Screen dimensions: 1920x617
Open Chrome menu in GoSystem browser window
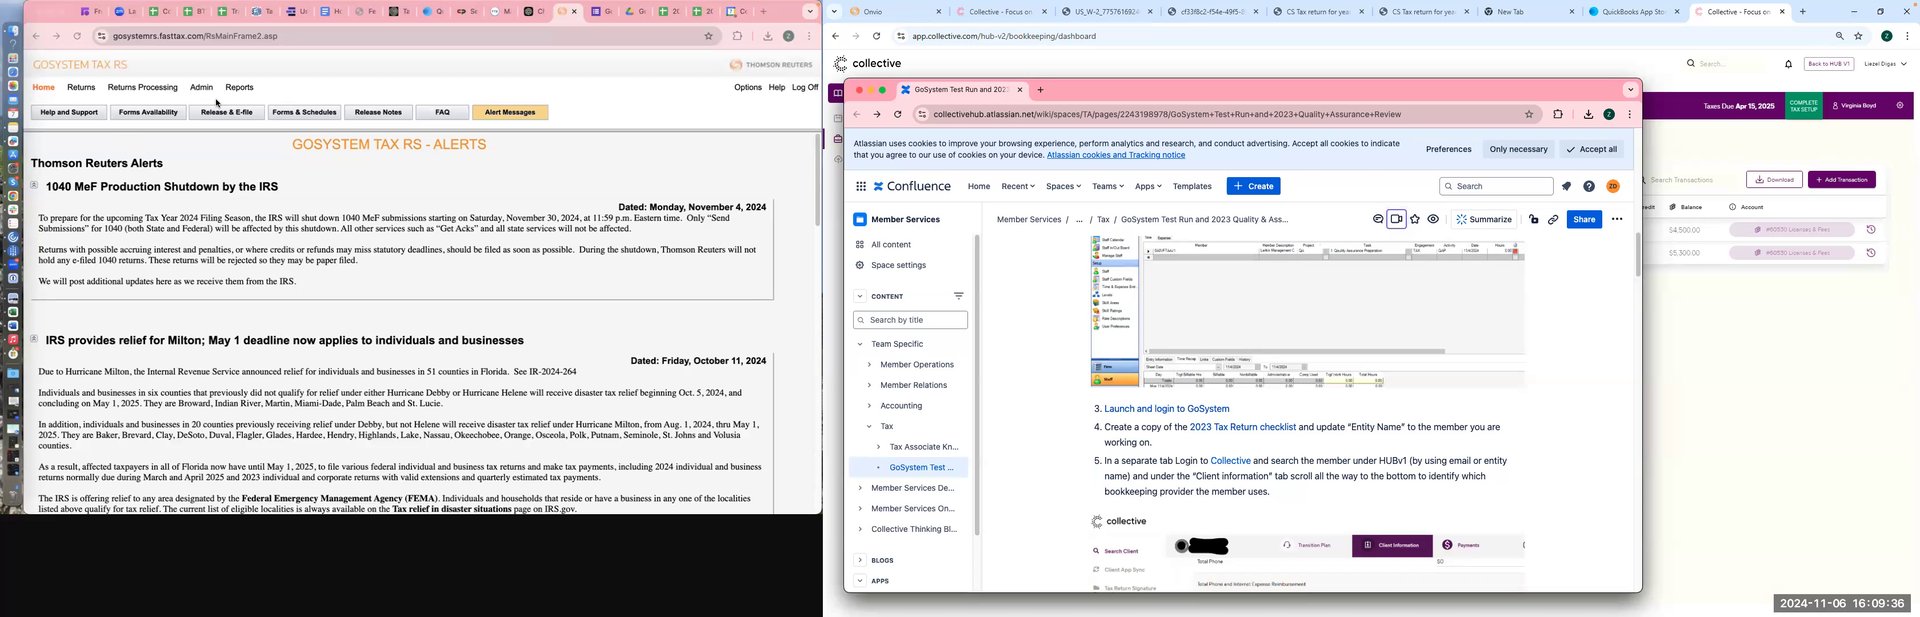tap(810, 36)
